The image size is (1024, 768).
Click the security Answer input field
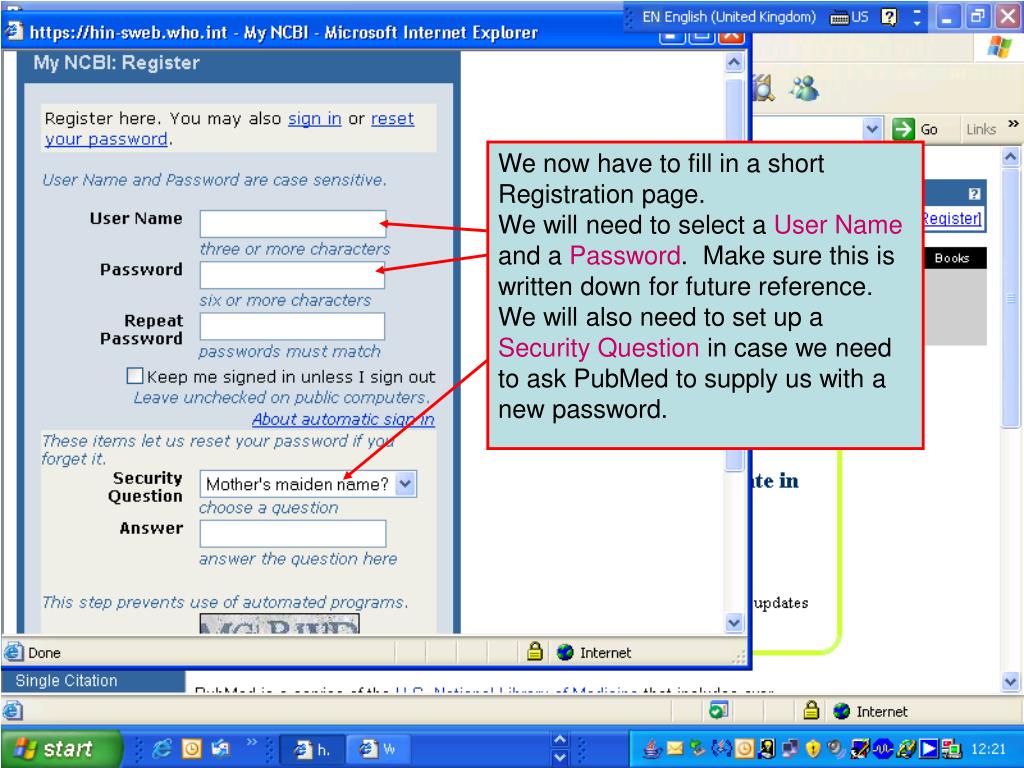tap(293, 534)
